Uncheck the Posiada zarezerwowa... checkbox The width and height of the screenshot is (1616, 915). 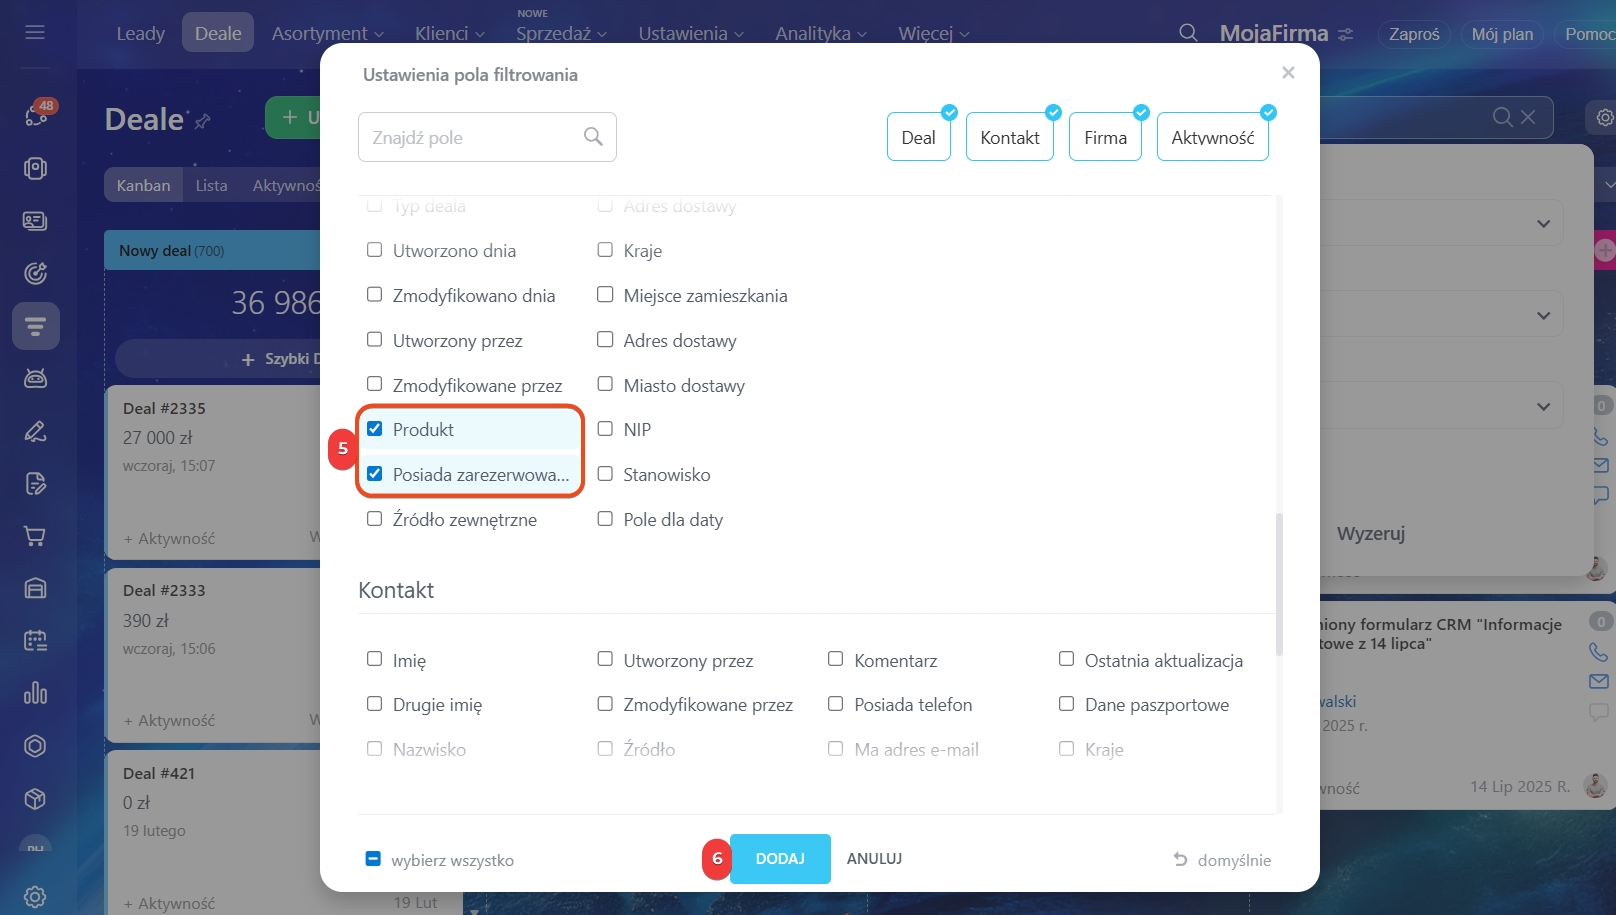click(375, 474)
